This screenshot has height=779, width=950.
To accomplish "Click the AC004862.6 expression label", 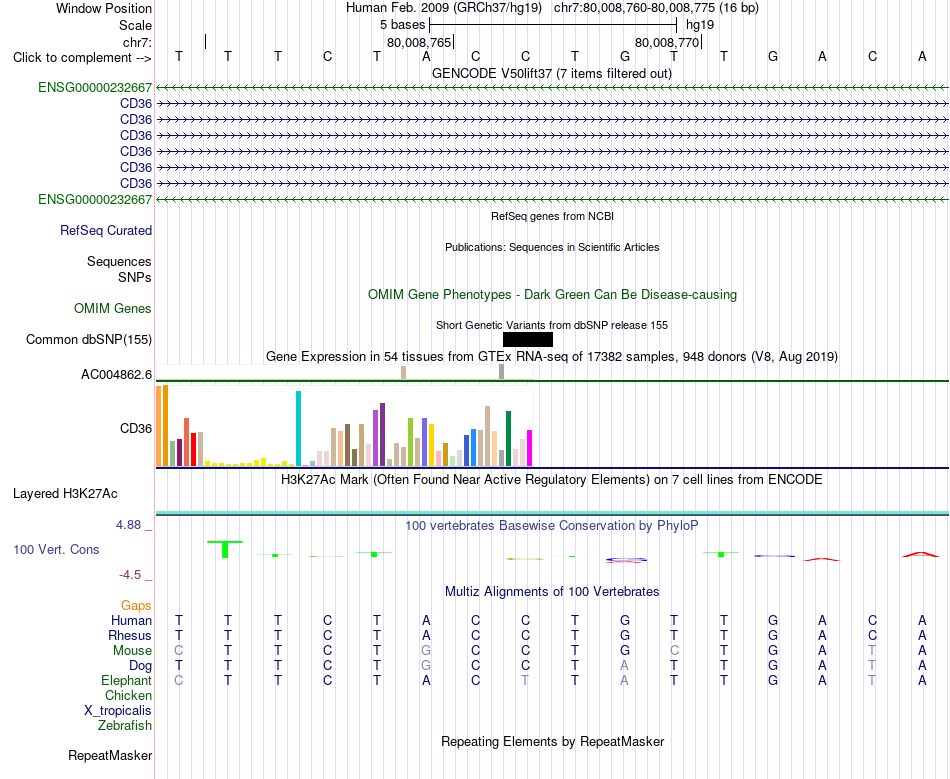I will tap(116, 374).
